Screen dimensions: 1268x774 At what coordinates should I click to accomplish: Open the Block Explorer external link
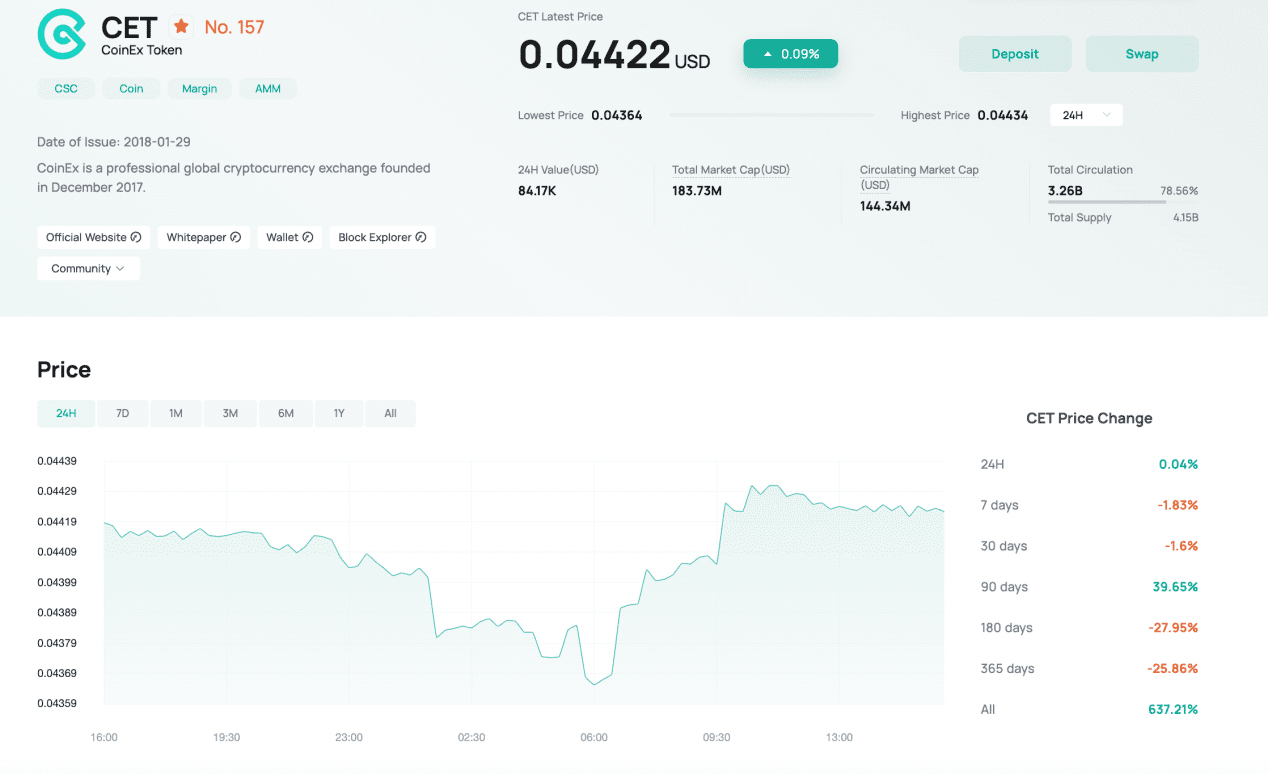[x=382, y=237]
